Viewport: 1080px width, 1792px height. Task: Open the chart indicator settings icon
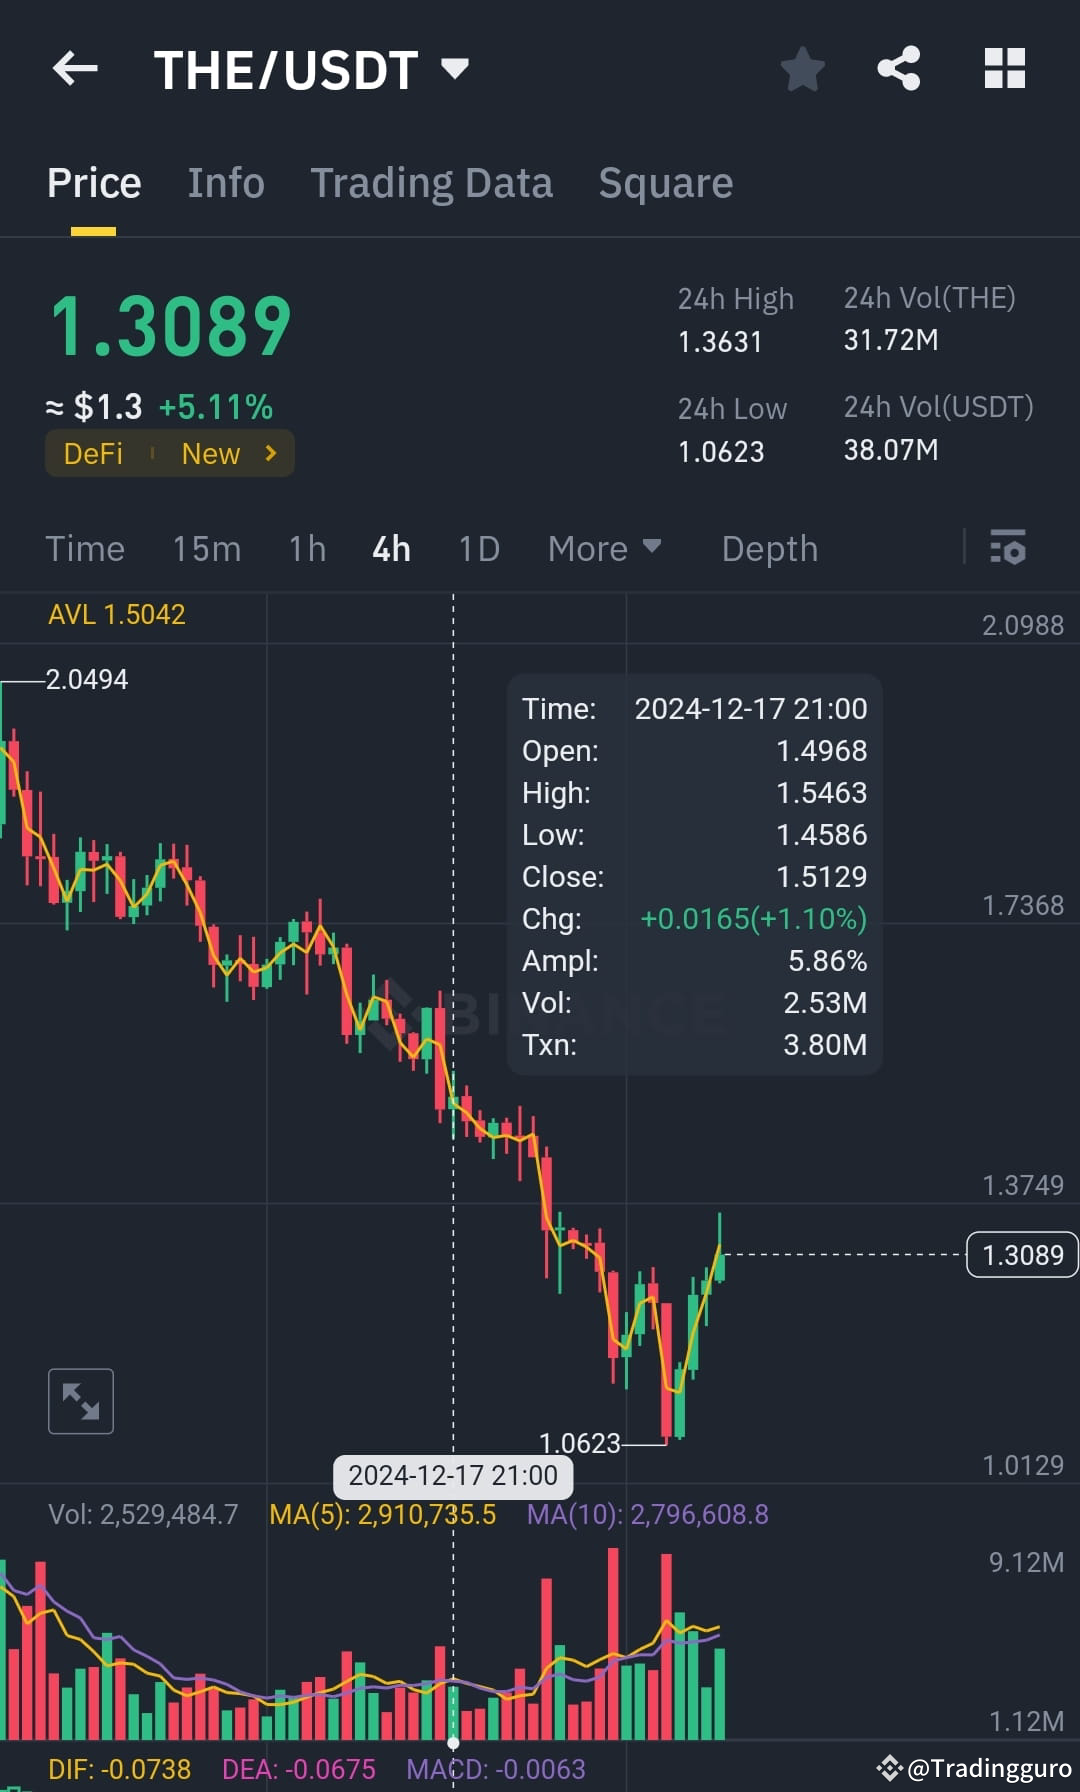[1008, 548]
